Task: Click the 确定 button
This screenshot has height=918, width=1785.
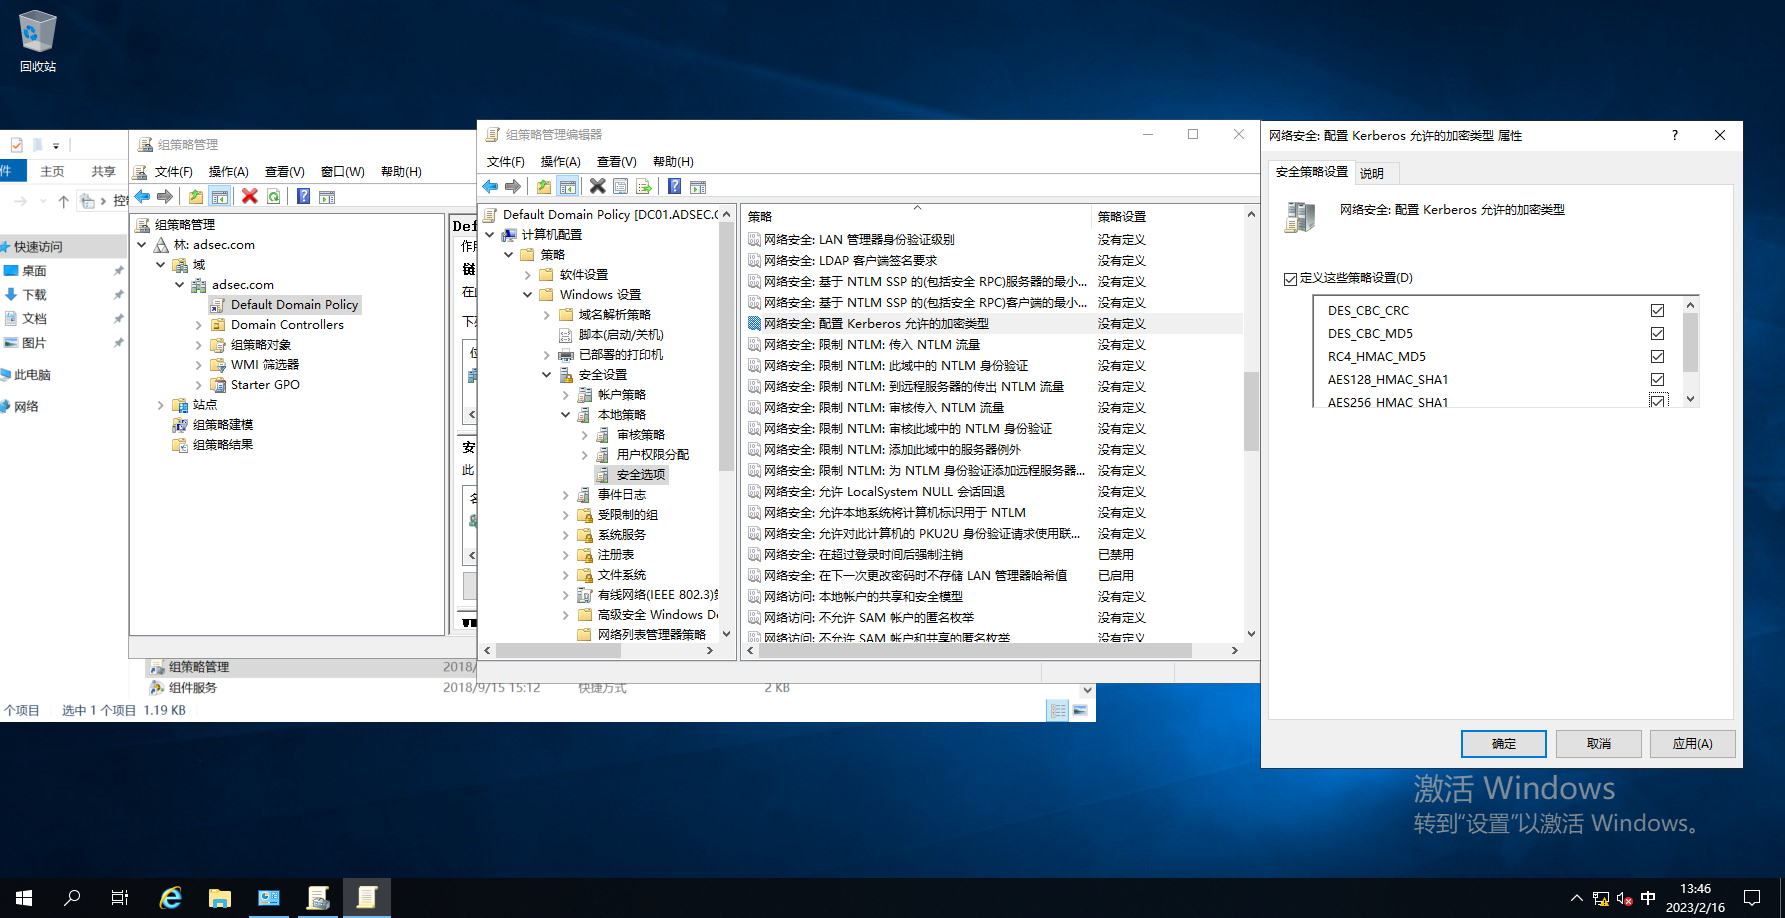Action: point(1503,744)
